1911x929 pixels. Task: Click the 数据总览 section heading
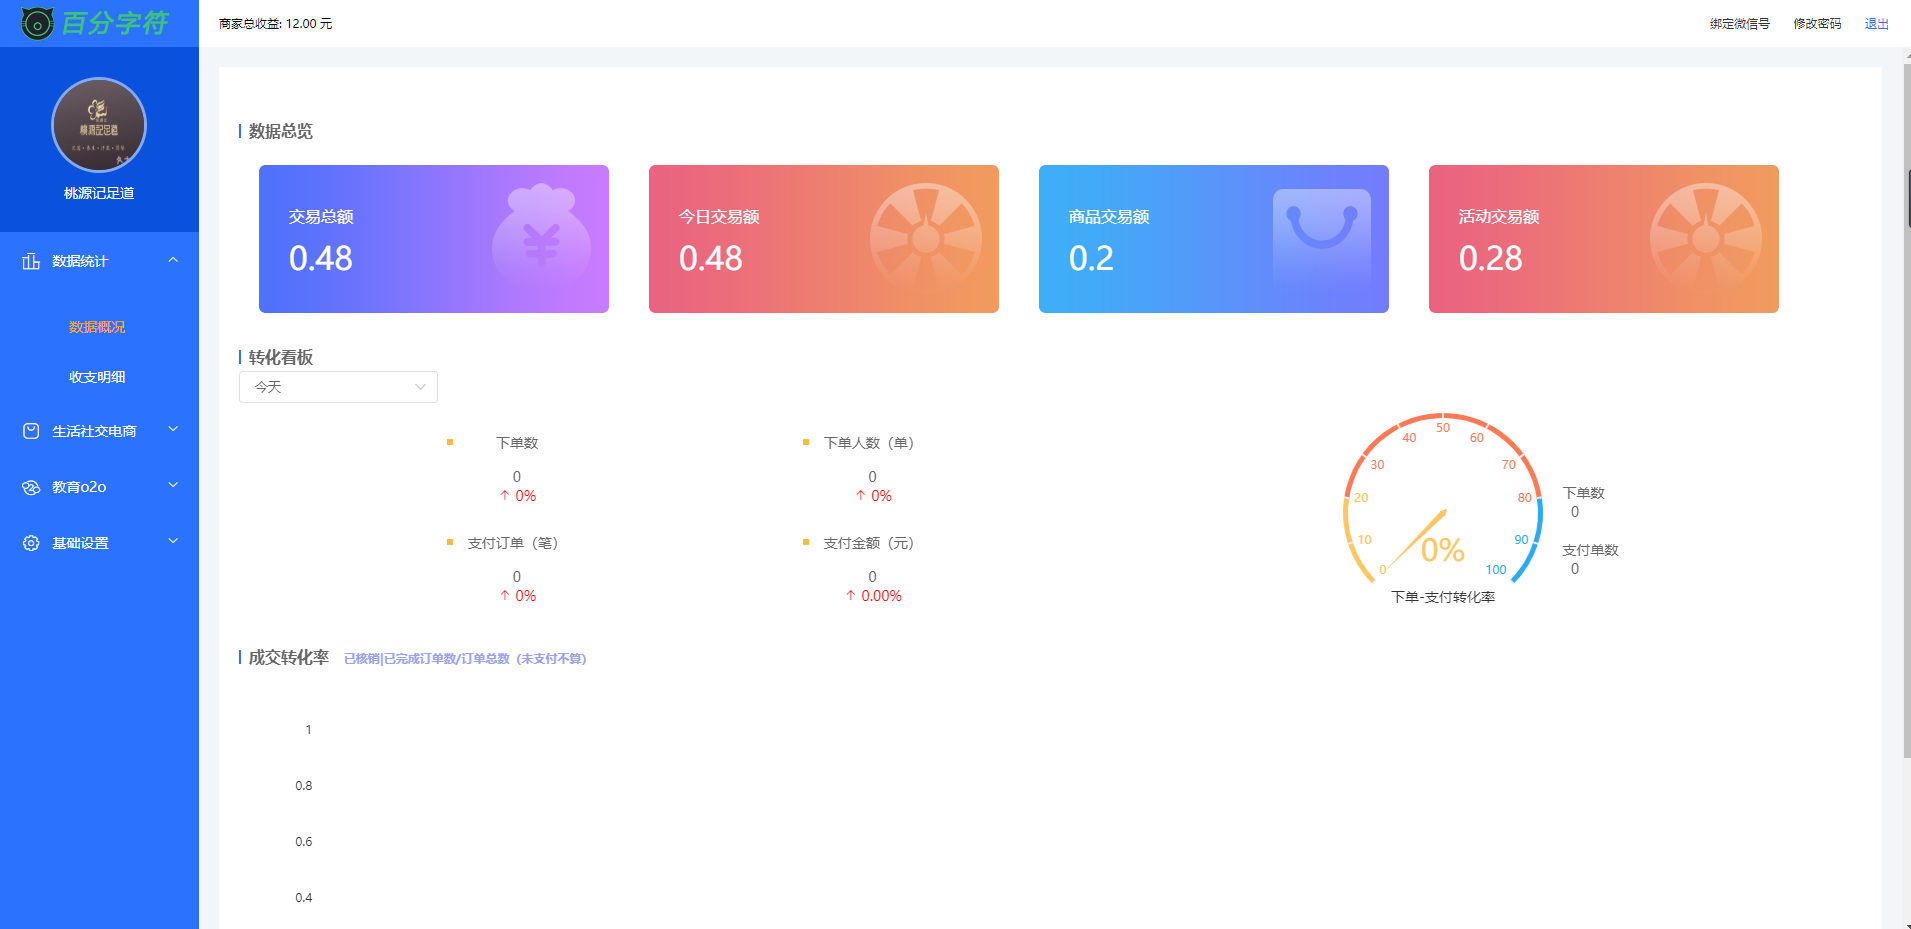click(x=280, y=131)
